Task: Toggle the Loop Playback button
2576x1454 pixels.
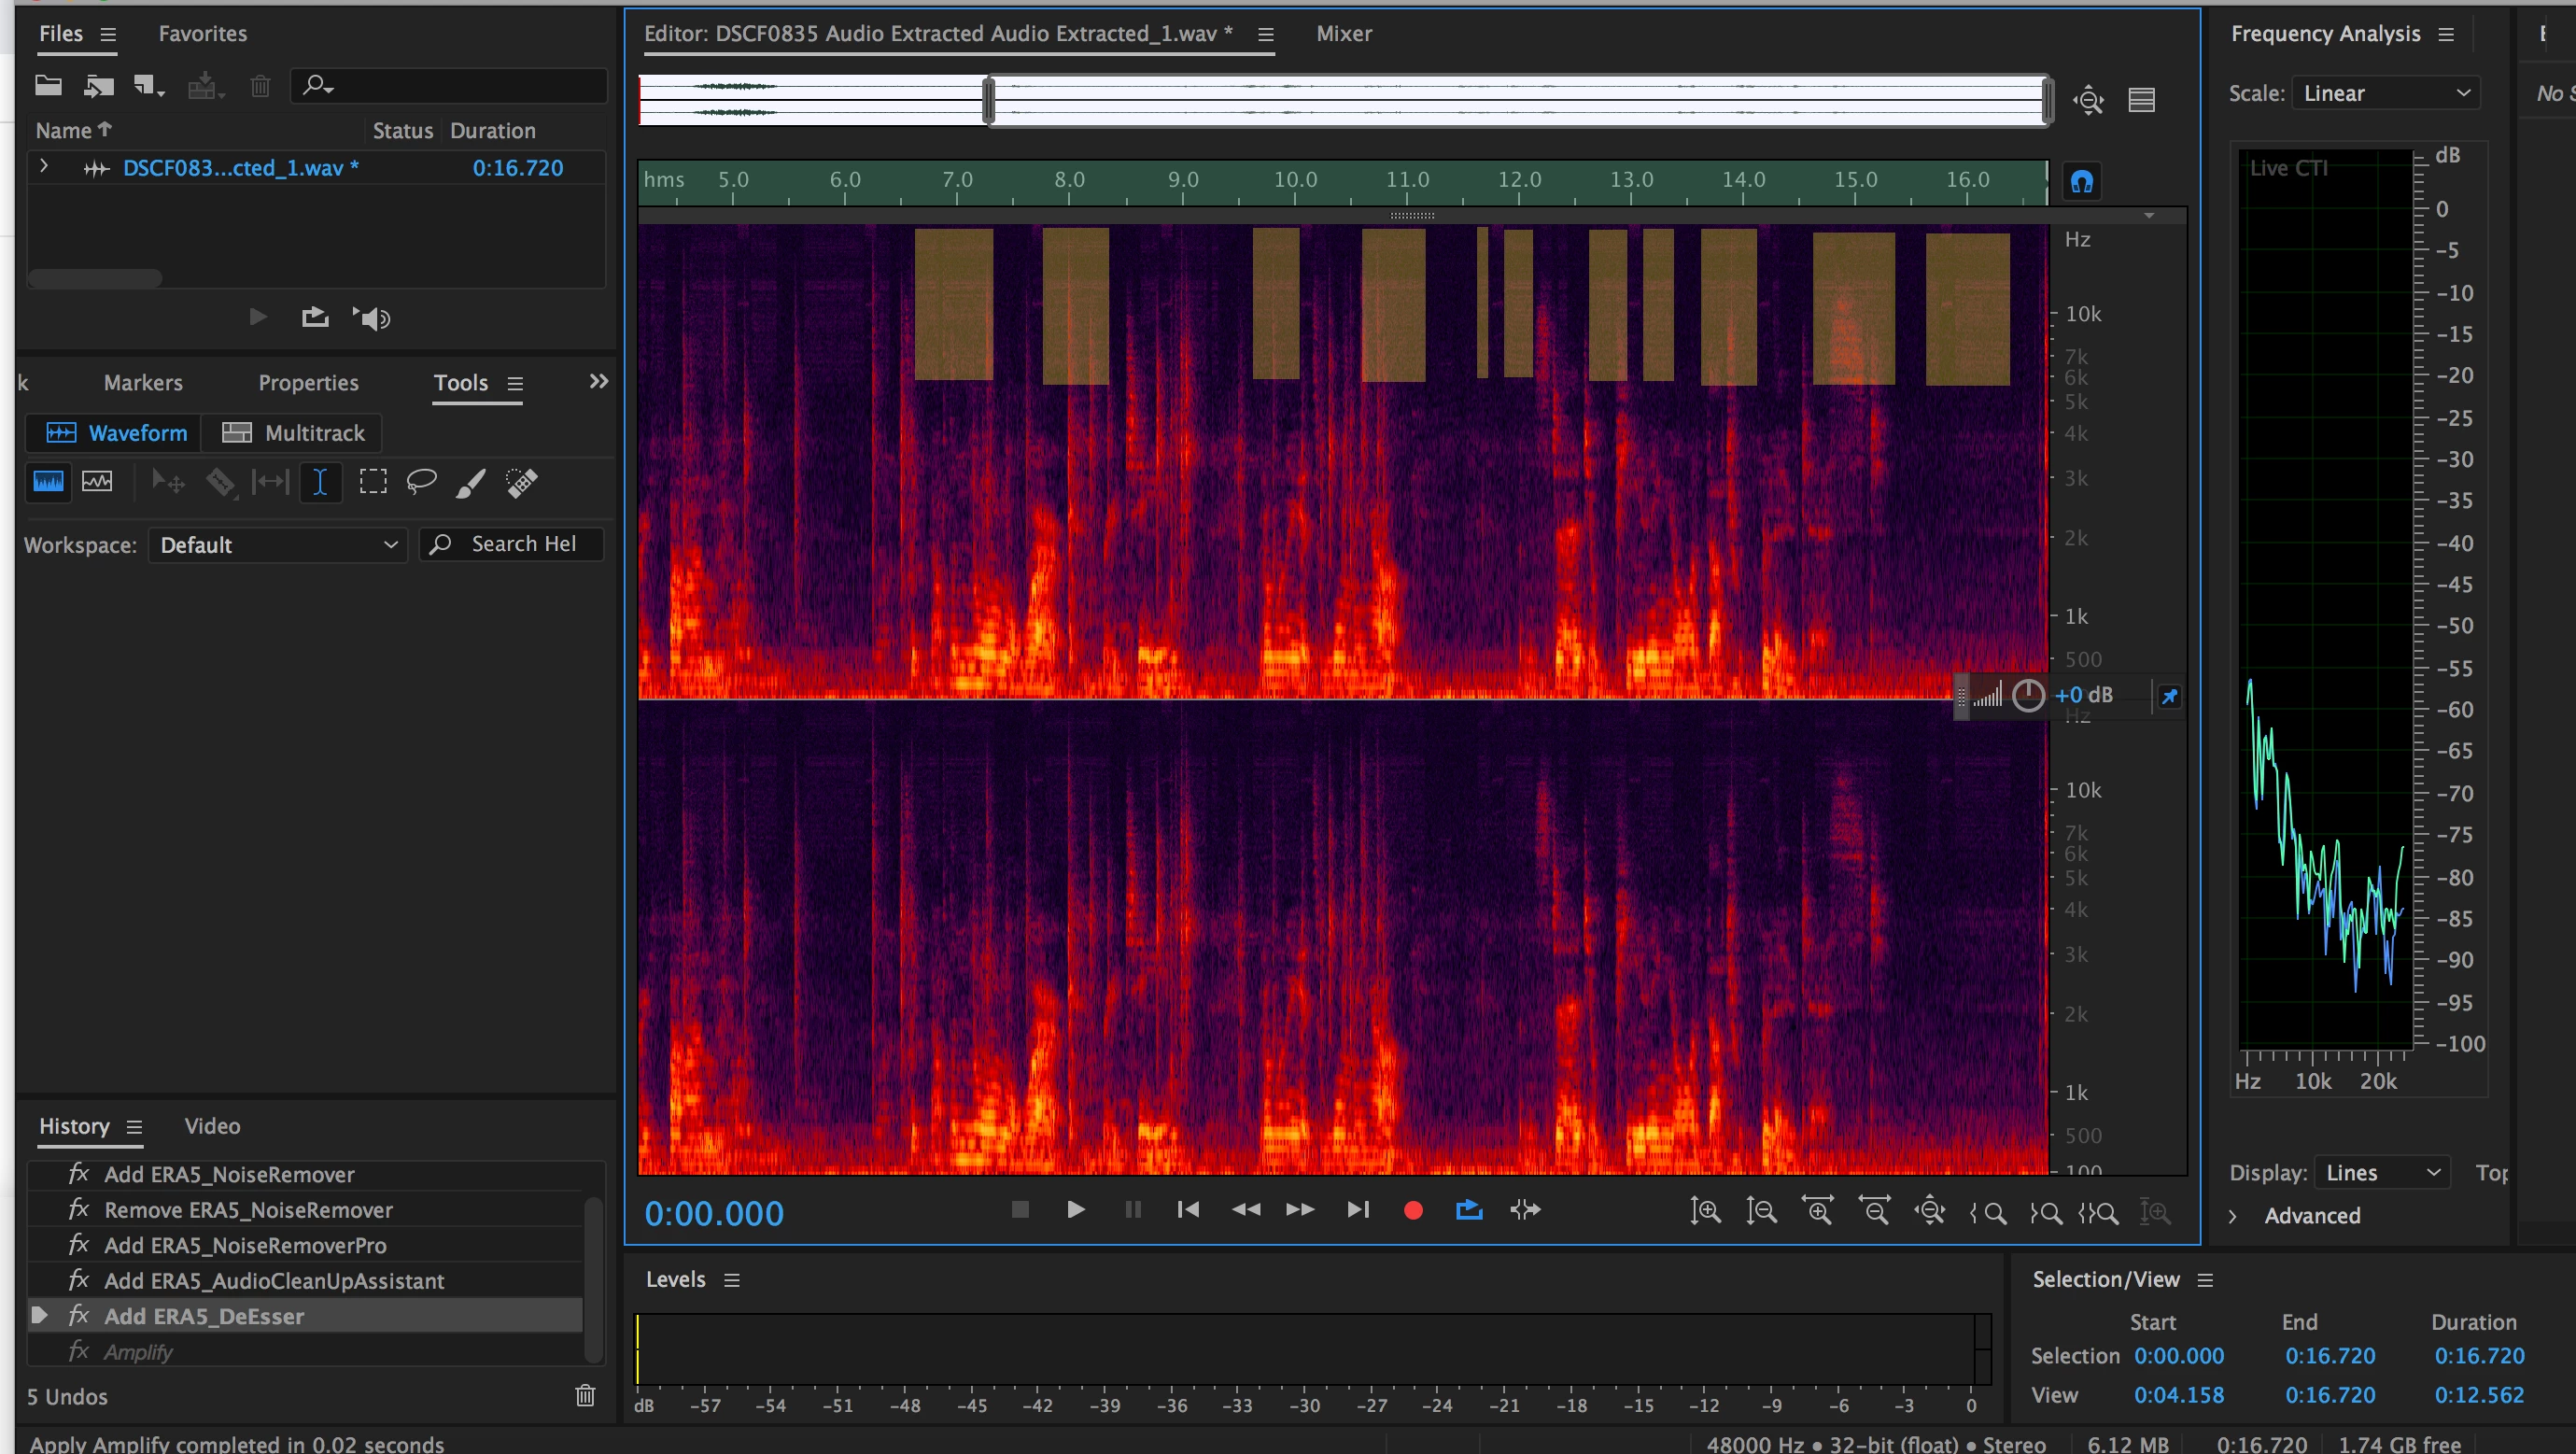Action: [1468, 1211]
